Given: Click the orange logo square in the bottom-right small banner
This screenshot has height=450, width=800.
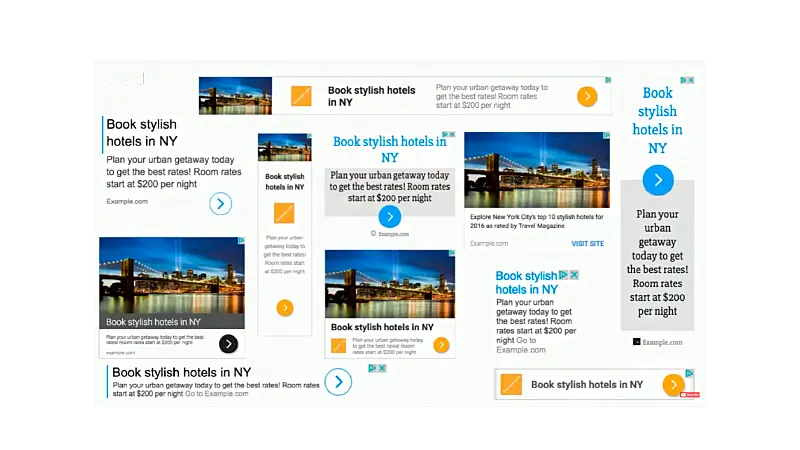Looking at the screenshot, I should click(511, 385).
